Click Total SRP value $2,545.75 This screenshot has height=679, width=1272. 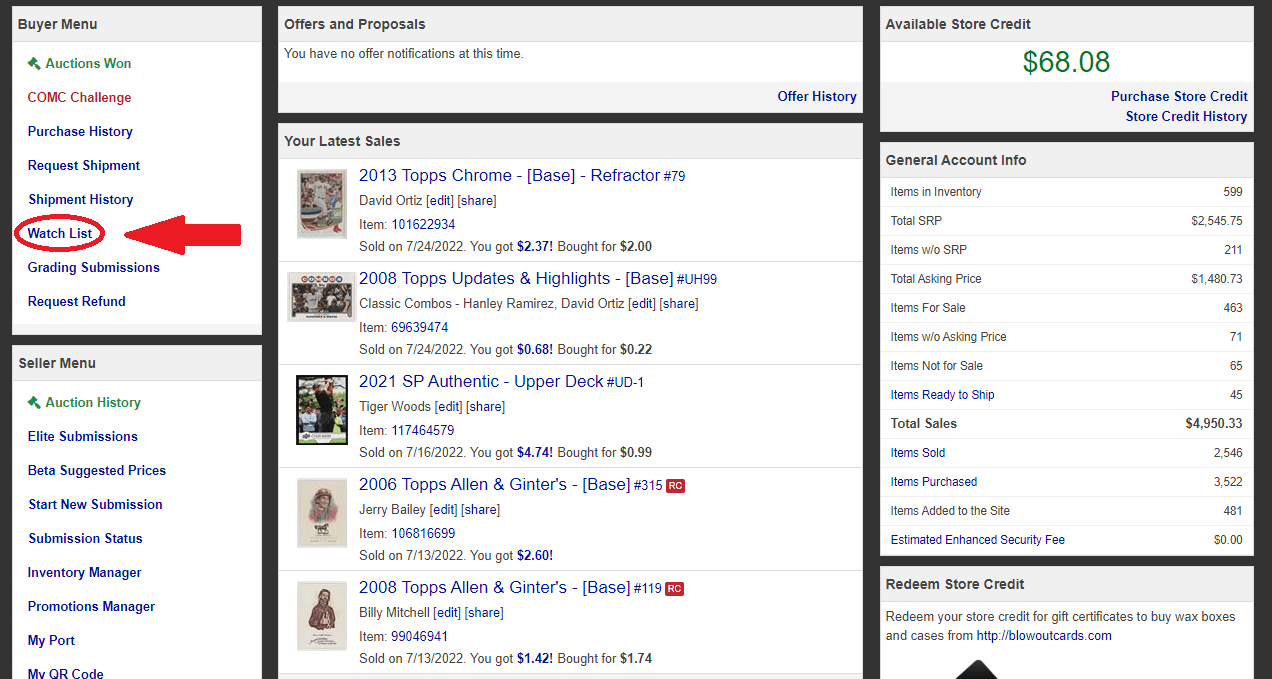coord(1217,220)
